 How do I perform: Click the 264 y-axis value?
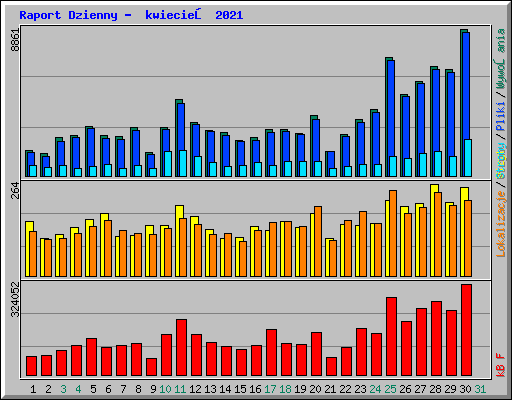pyautogui.click(x=16, y=190)
